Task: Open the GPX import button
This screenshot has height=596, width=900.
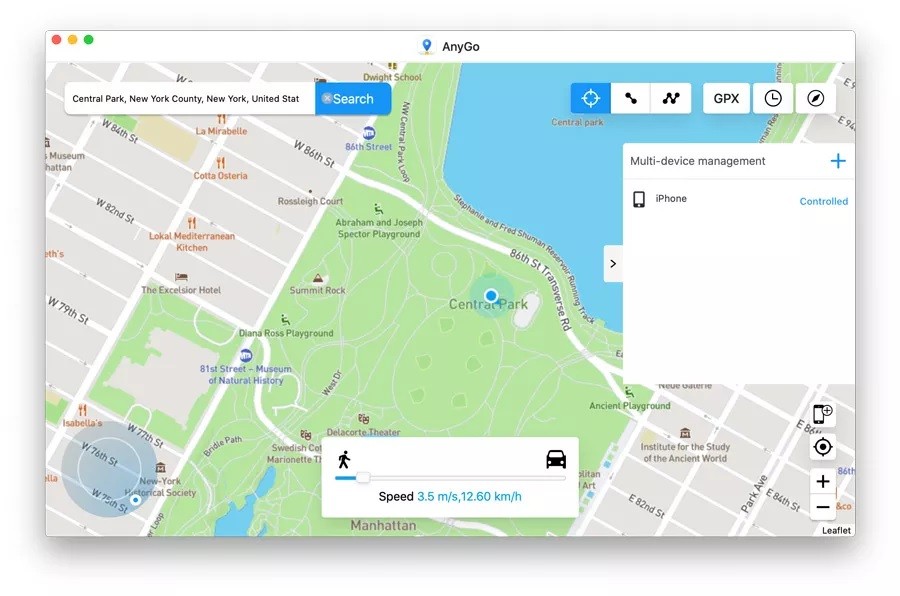Action: (x=726, y=98)
